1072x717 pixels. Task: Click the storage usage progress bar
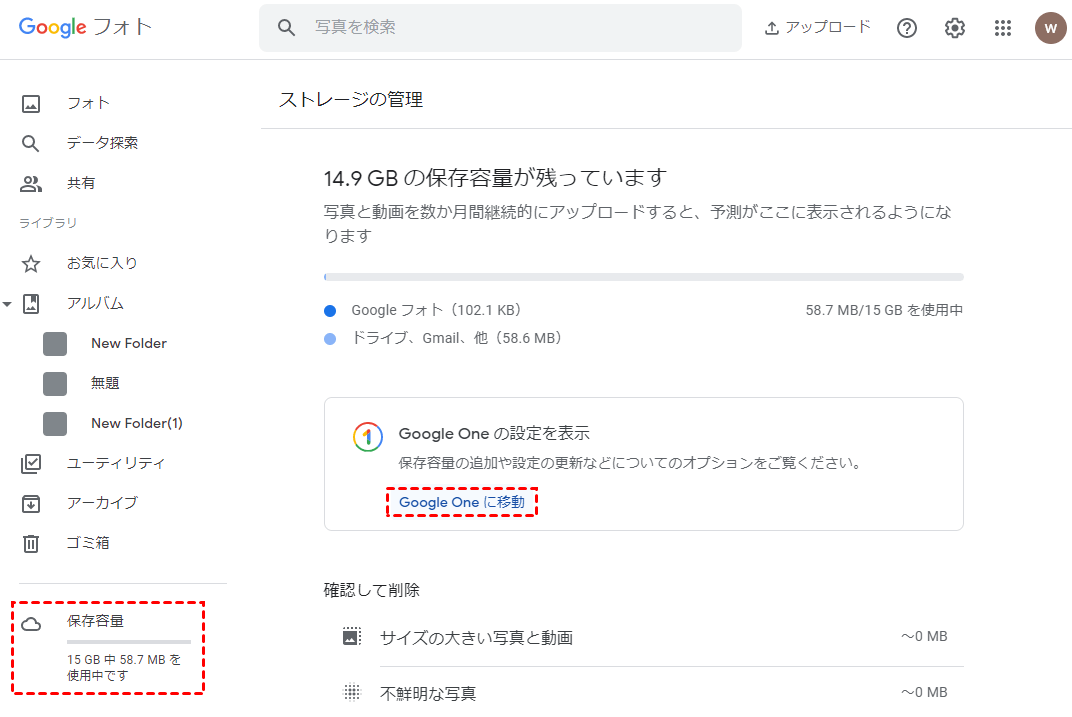pos(643,277)
